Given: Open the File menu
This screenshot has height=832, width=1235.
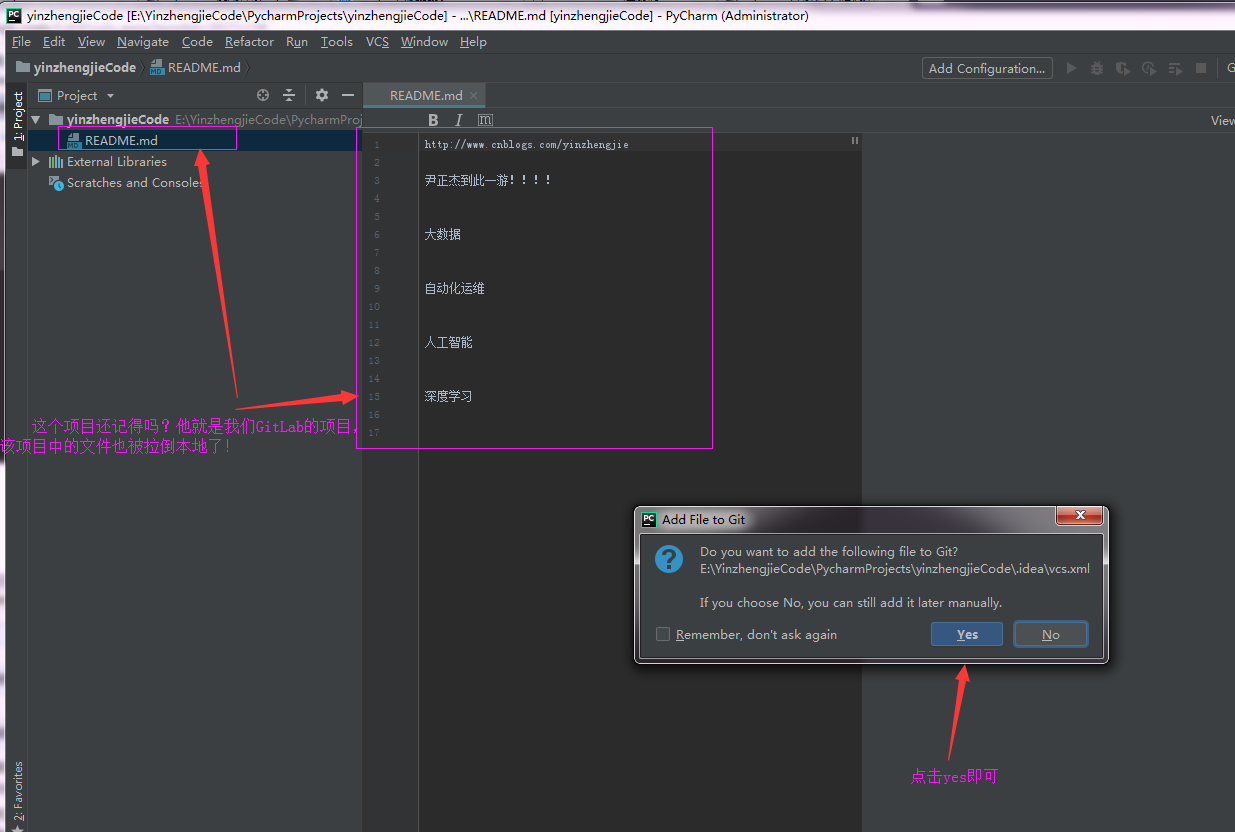Looking at the screenshot, I should [21, 41].
